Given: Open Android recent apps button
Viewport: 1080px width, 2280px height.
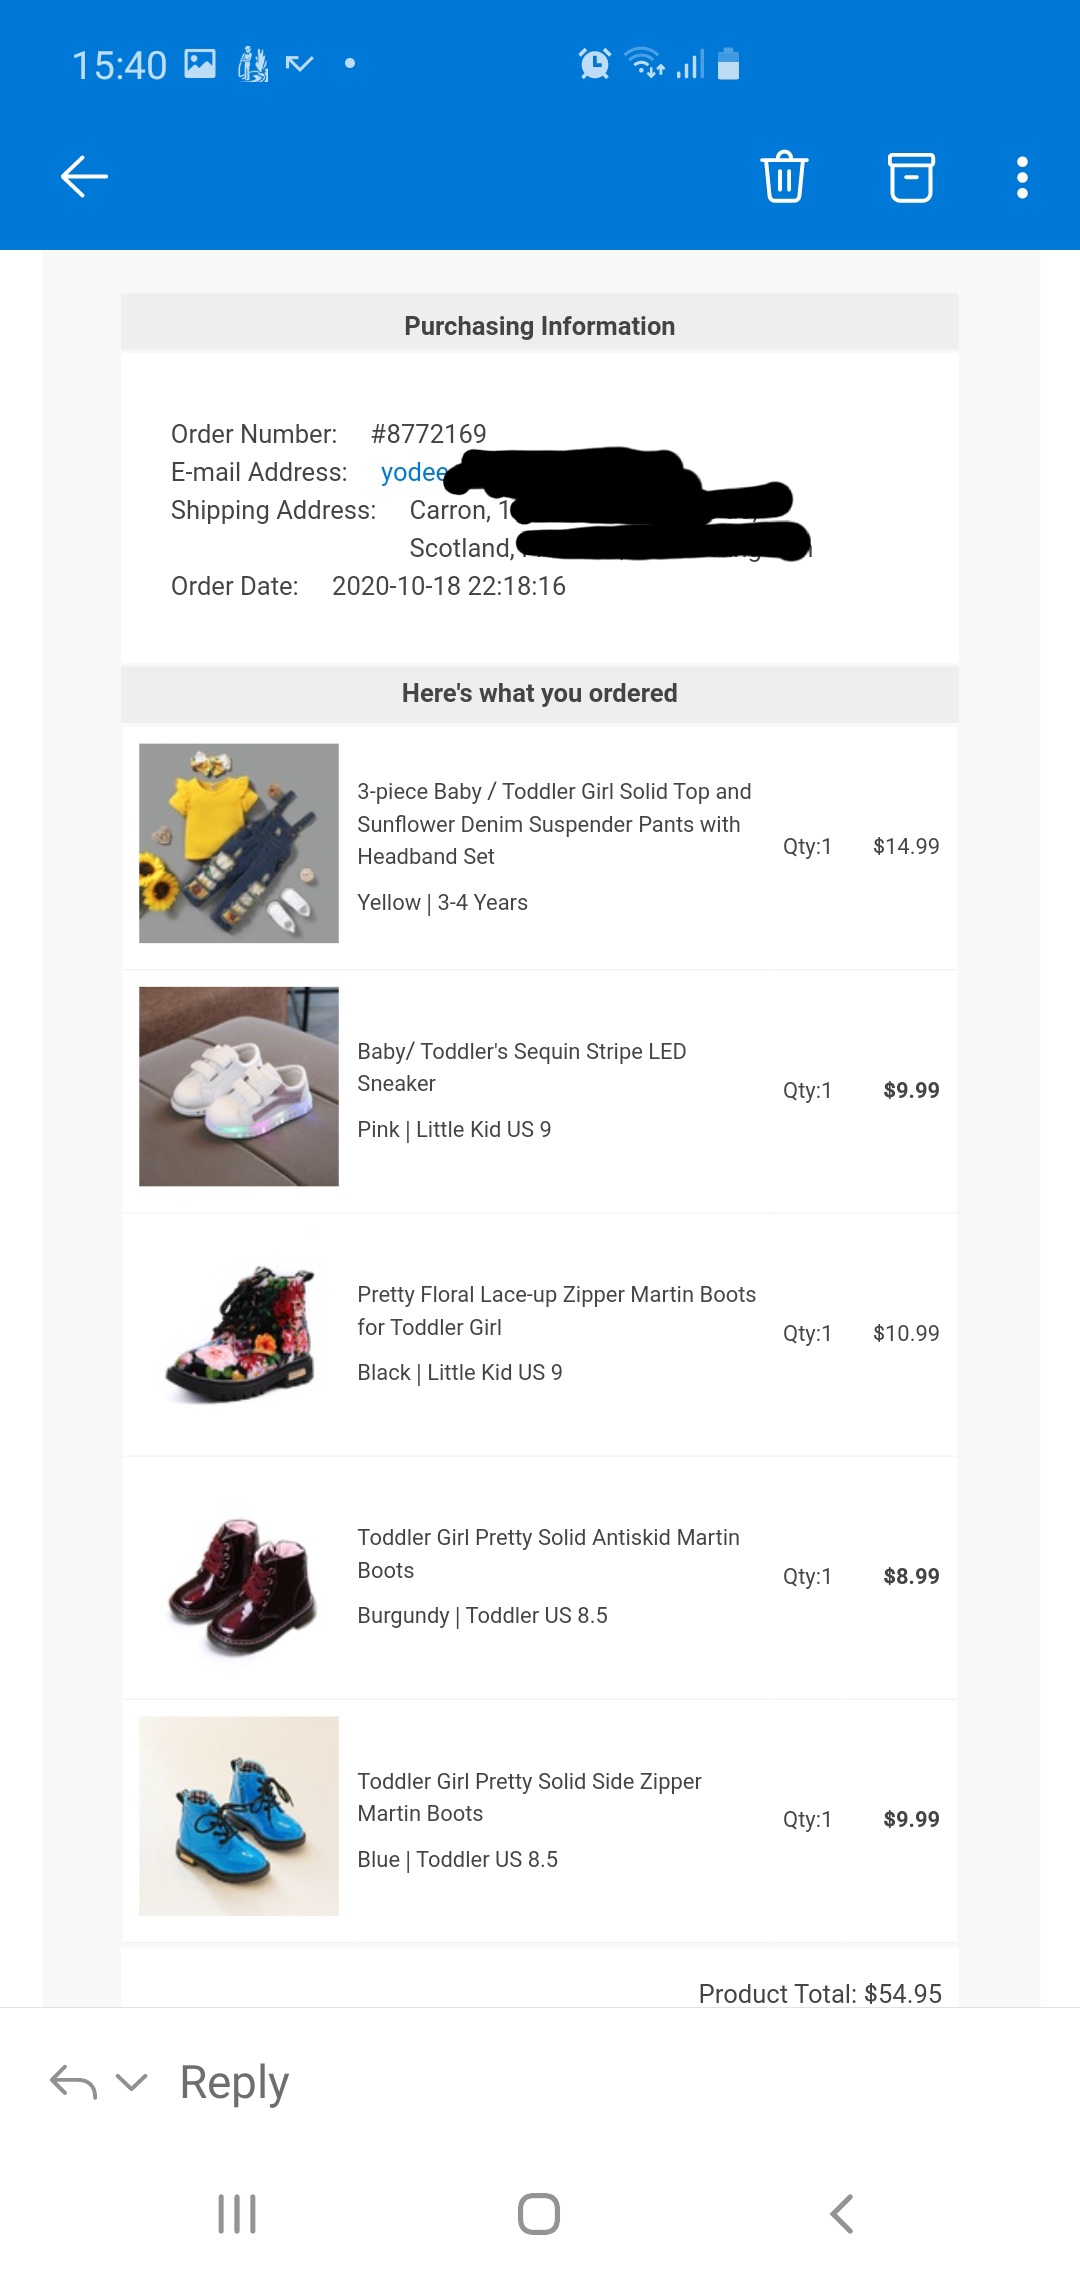Looking at the screenshot, I should tap(237, 2214).
